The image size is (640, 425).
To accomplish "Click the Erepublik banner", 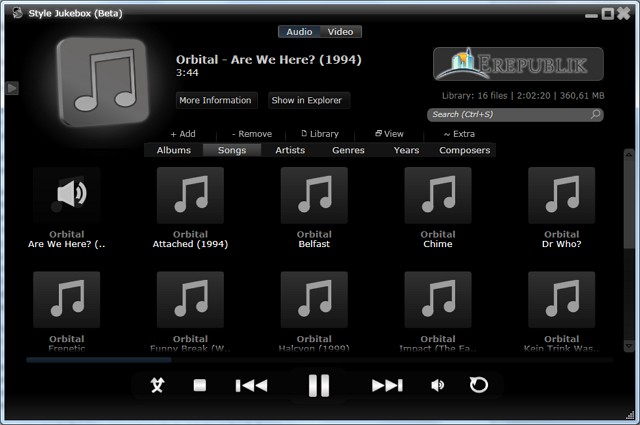I will [x=518, y=64].
